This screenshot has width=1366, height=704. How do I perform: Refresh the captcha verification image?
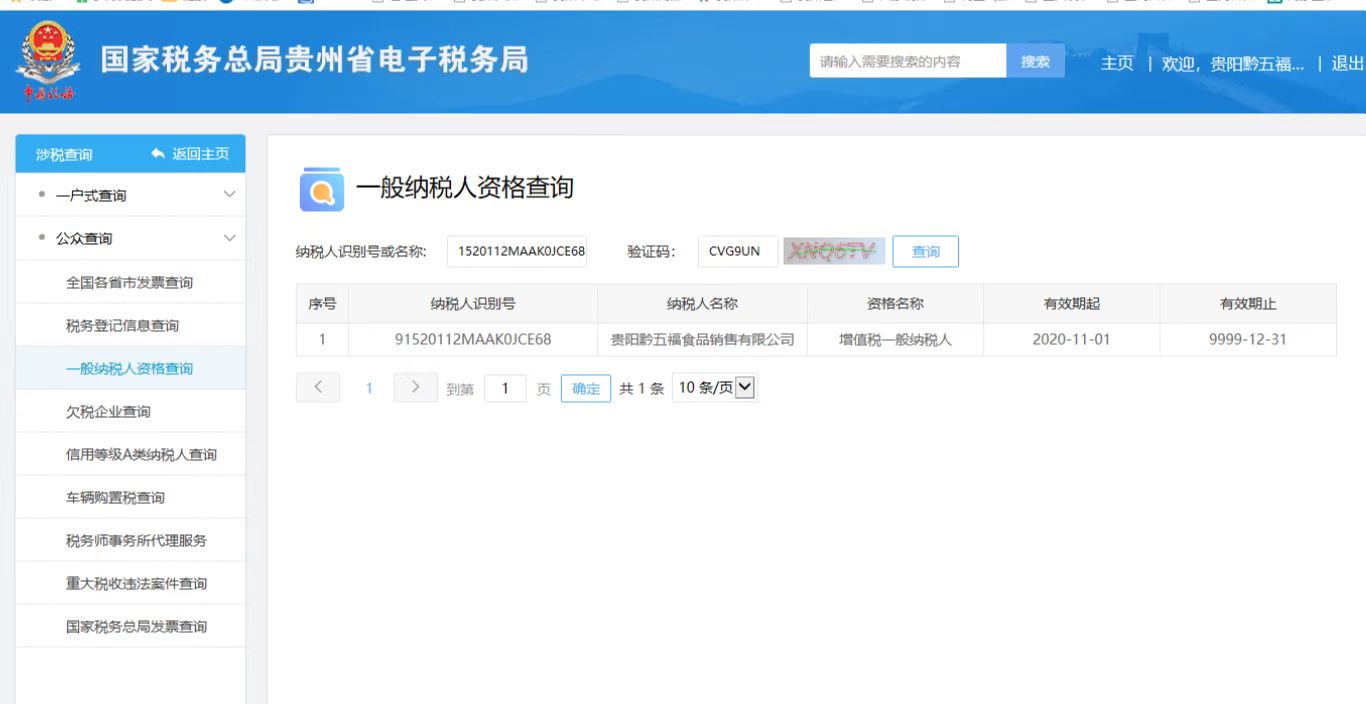pyautogui.click(x=834, y=252)
